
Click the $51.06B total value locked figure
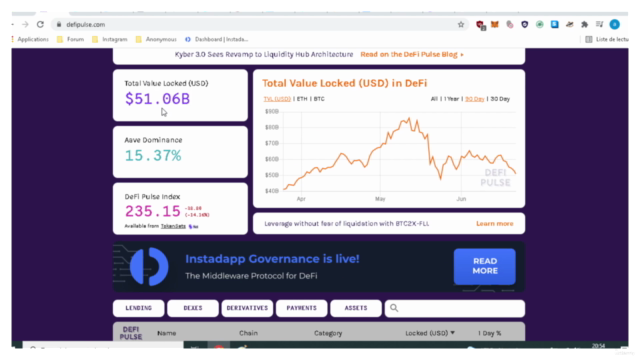(157, 99)
